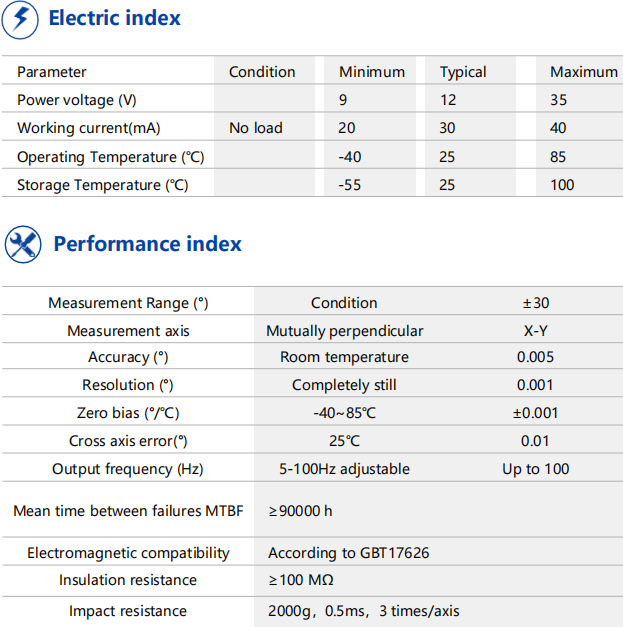Click the wrench tools Performance index icon

23,245
